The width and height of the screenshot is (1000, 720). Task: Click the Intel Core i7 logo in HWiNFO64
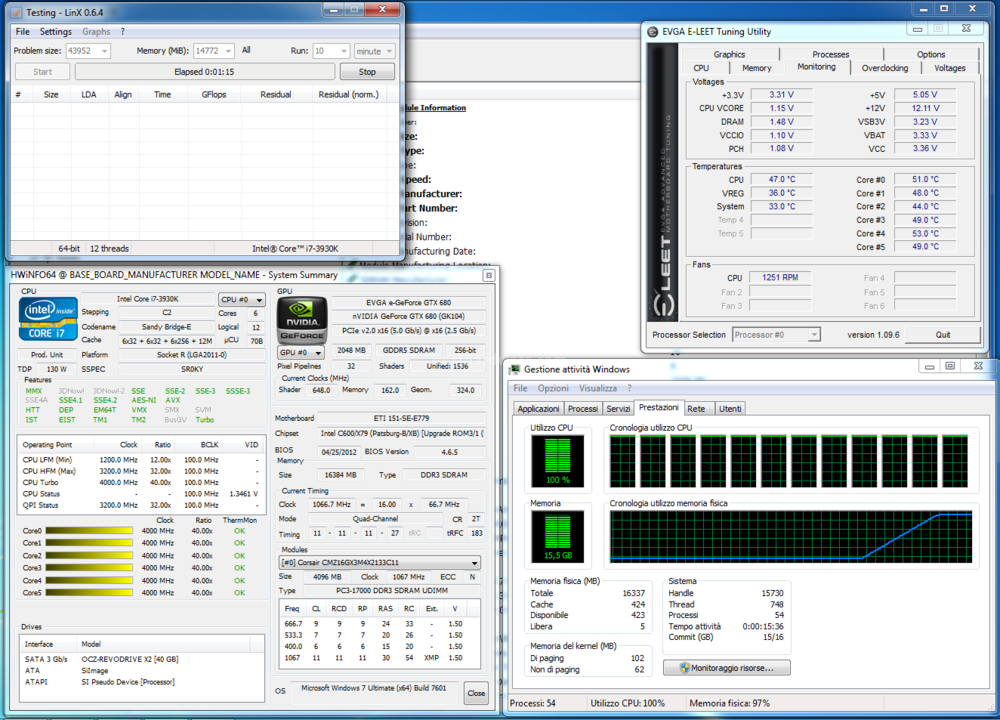point(48,318)
